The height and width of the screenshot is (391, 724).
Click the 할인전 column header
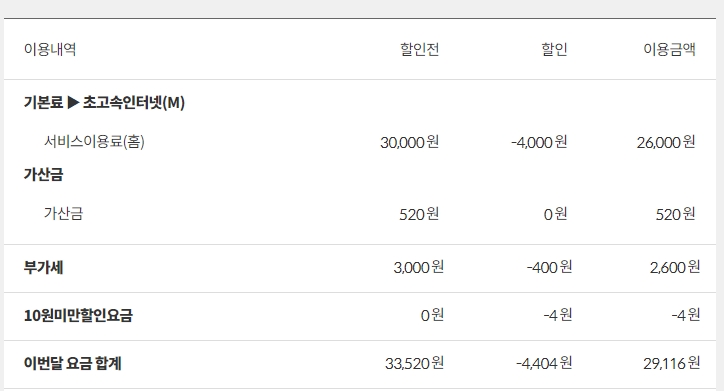pyautogui.click(x=419, y=49)
